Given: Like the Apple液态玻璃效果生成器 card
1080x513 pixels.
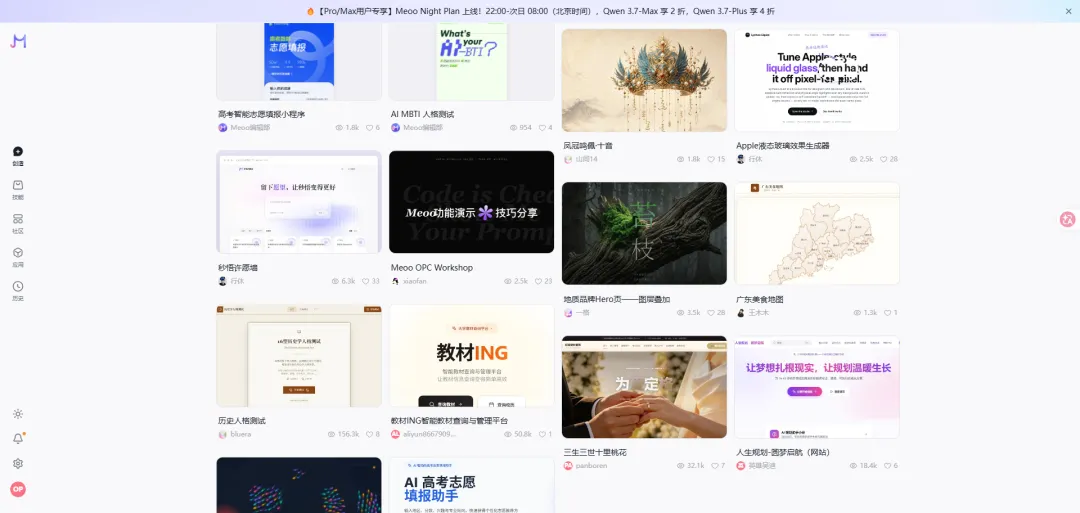Looking at the screenshot, I should click(884, 159).
